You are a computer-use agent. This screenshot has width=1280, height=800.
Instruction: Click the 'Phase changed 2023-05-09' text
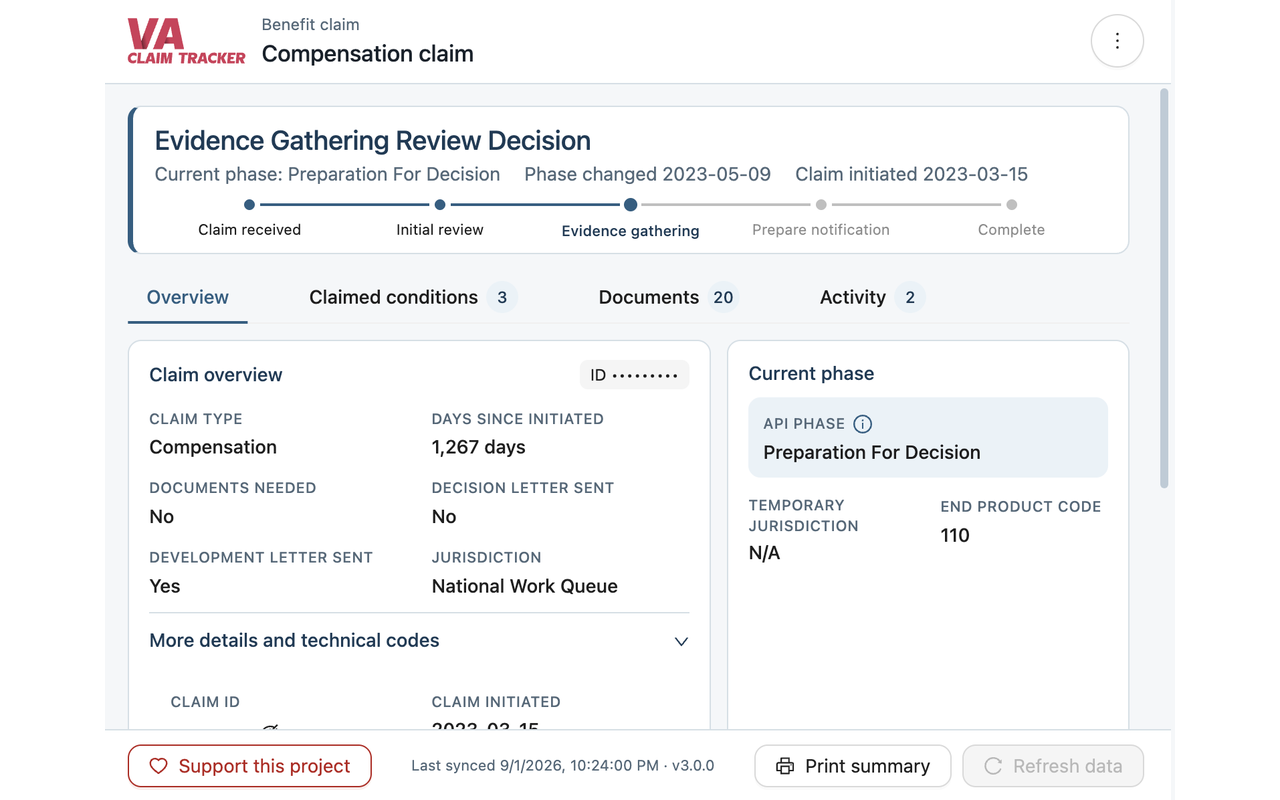[x=648, y=174]
